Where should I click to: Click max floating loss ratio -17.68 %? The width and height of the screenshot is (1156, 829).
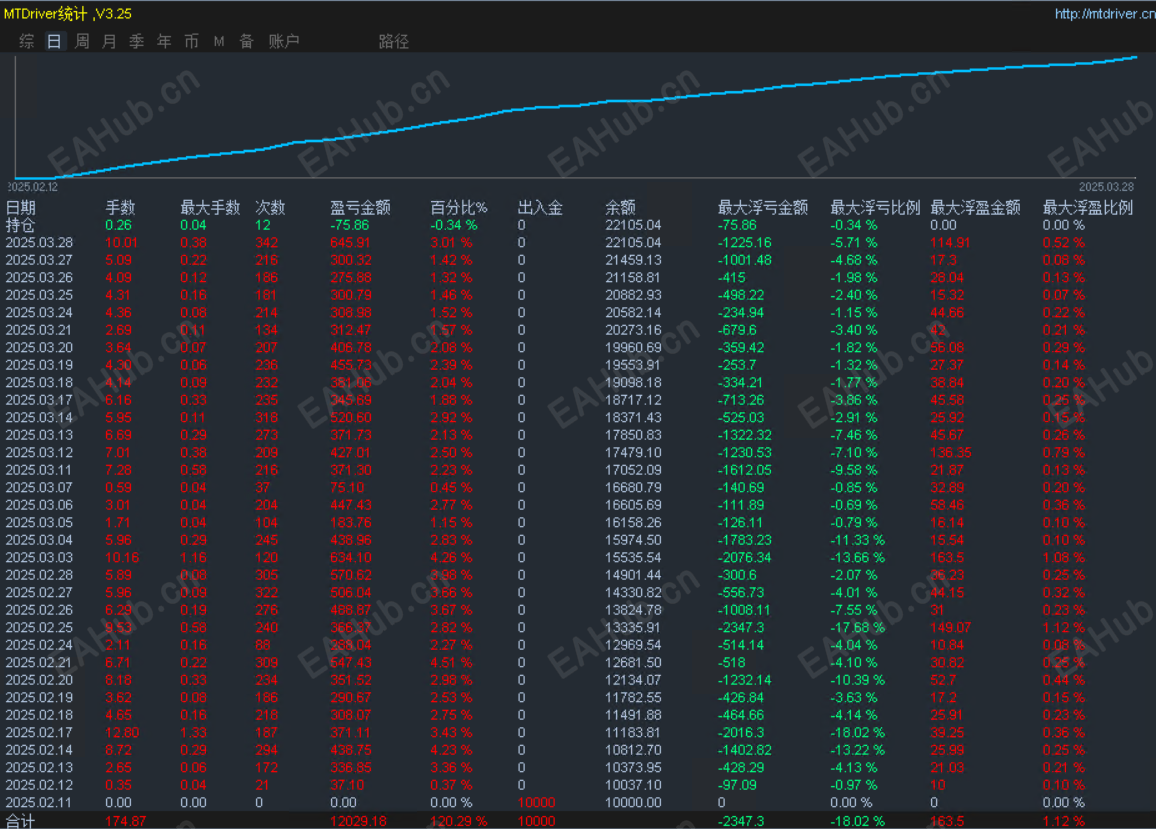(x=857, y=628)
